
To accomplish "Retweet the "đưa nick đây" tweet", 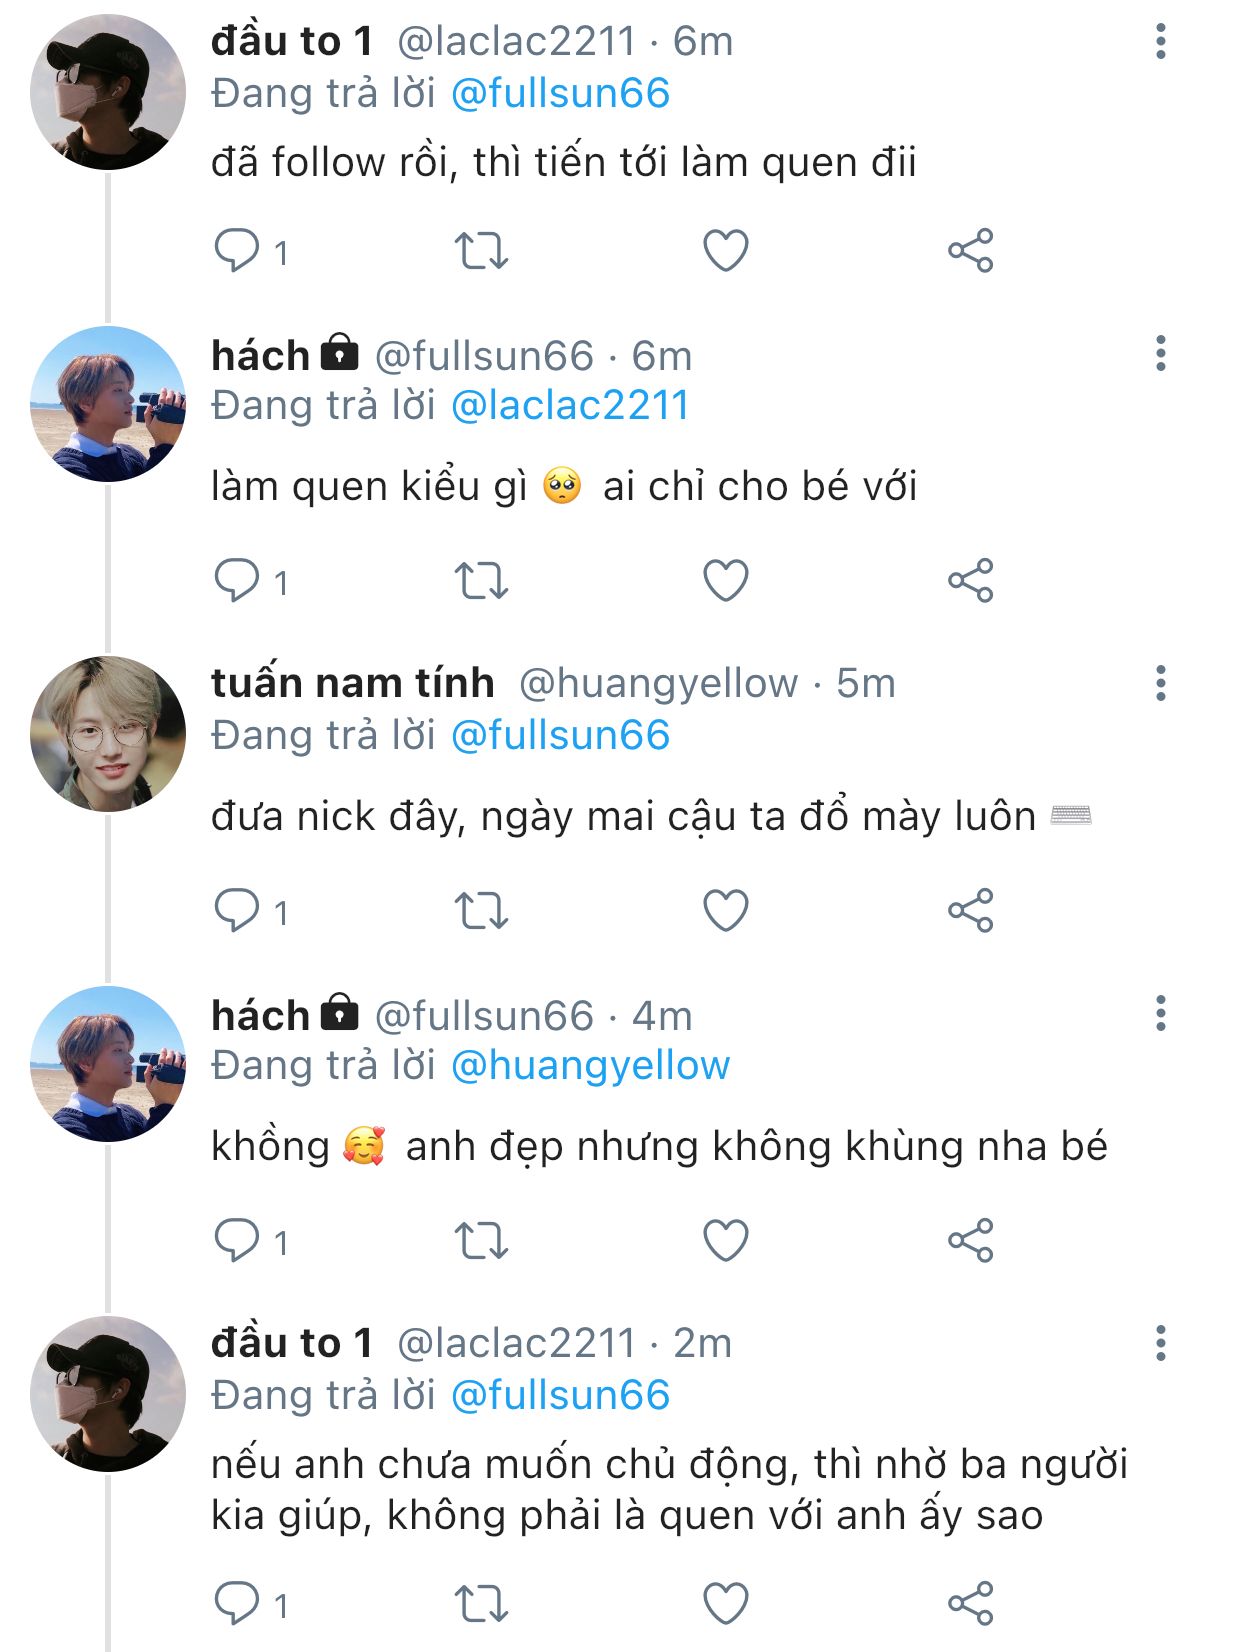I will [481, 911].
